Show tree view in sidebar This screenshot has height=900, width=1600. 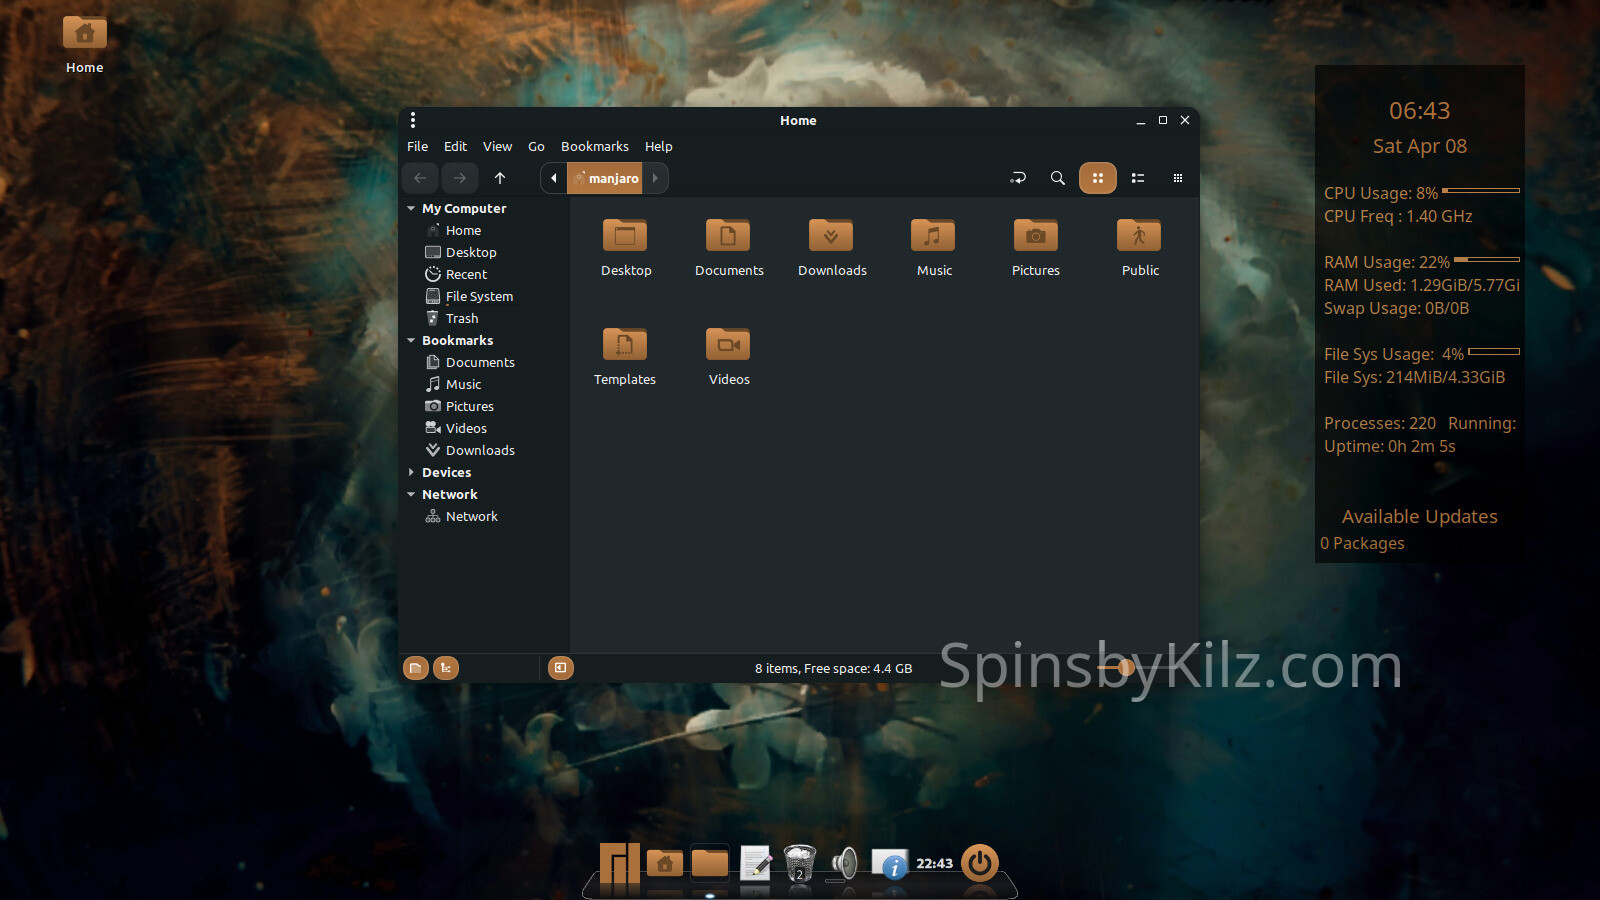pyautogui.click(x=446, y=668)
